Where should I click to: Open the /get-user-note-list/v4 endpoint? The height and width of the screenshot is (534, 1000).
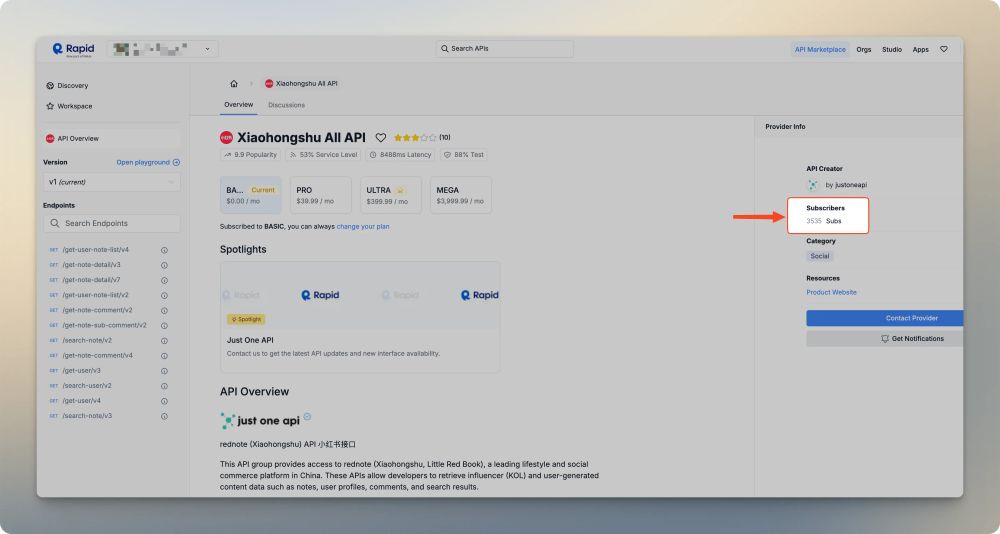[96, 250]
